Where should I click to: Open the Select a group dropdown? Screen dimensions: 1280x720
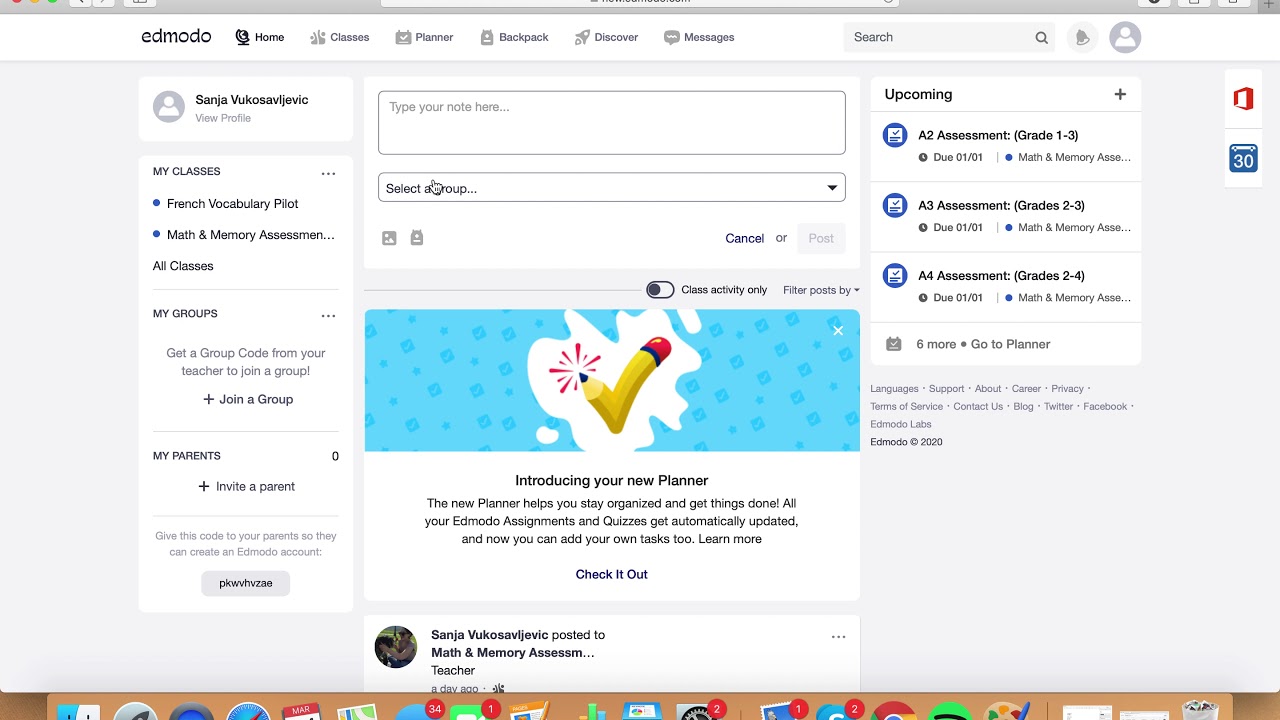pos(612,188)
